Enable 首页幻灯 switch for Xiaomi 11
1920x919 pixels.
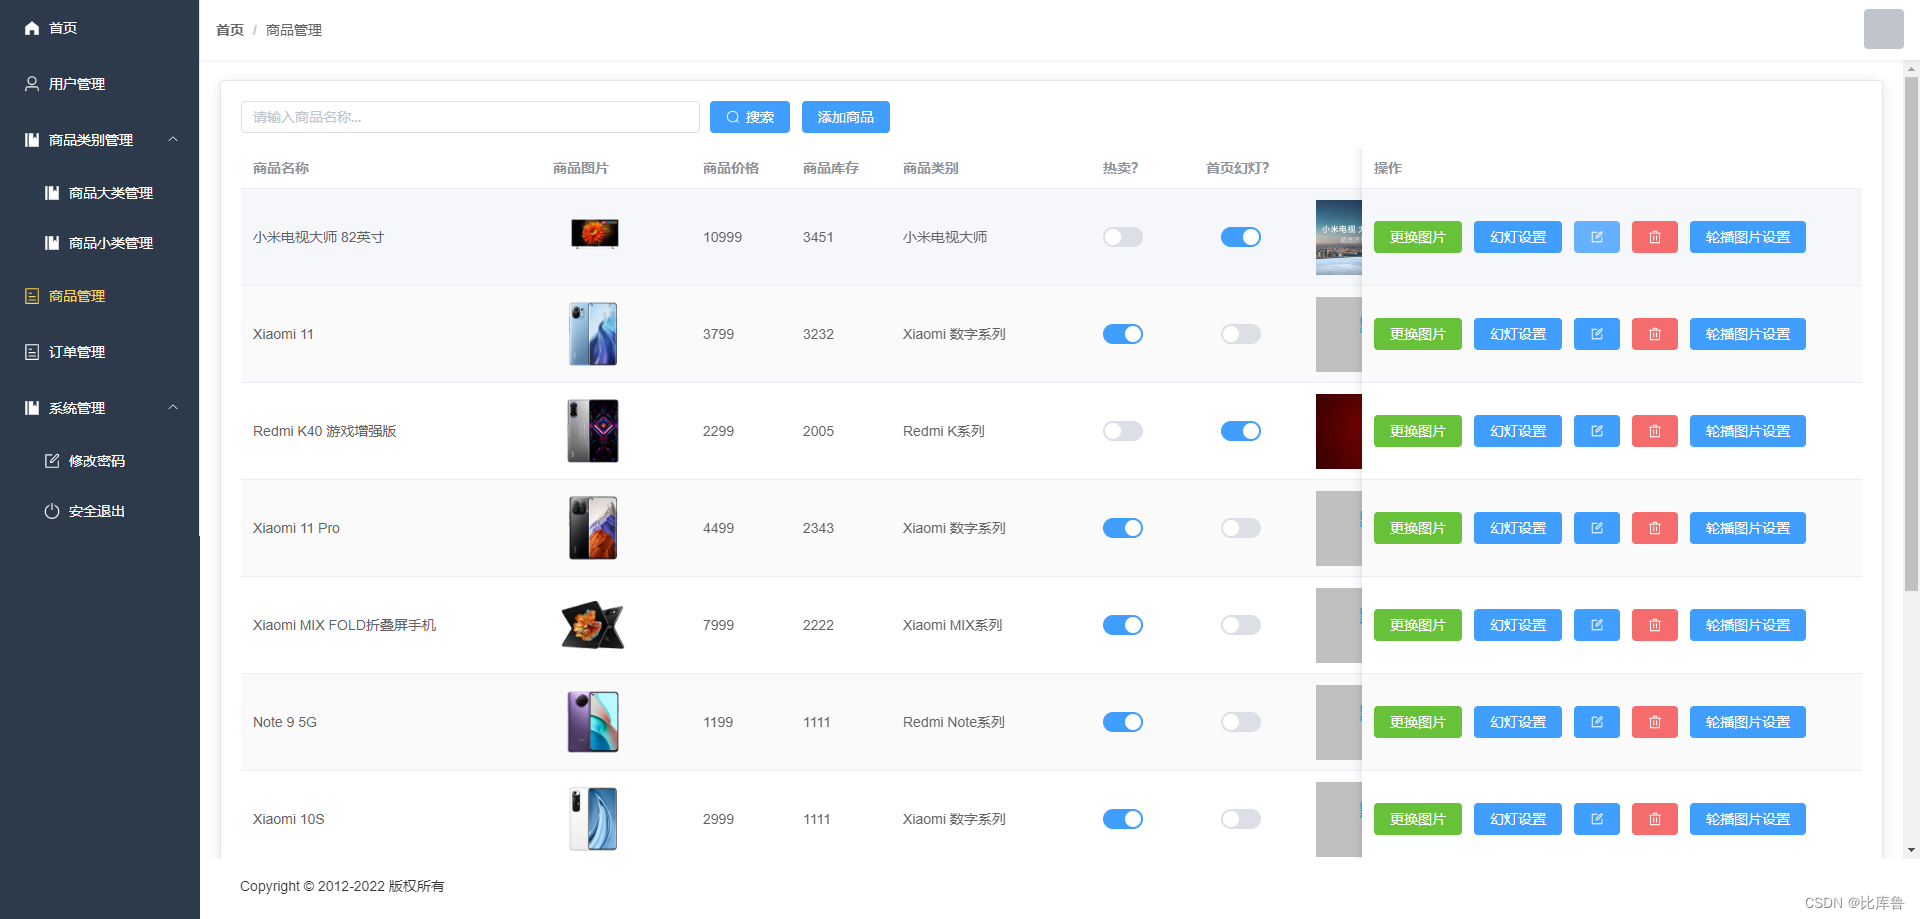[1241, 334]
